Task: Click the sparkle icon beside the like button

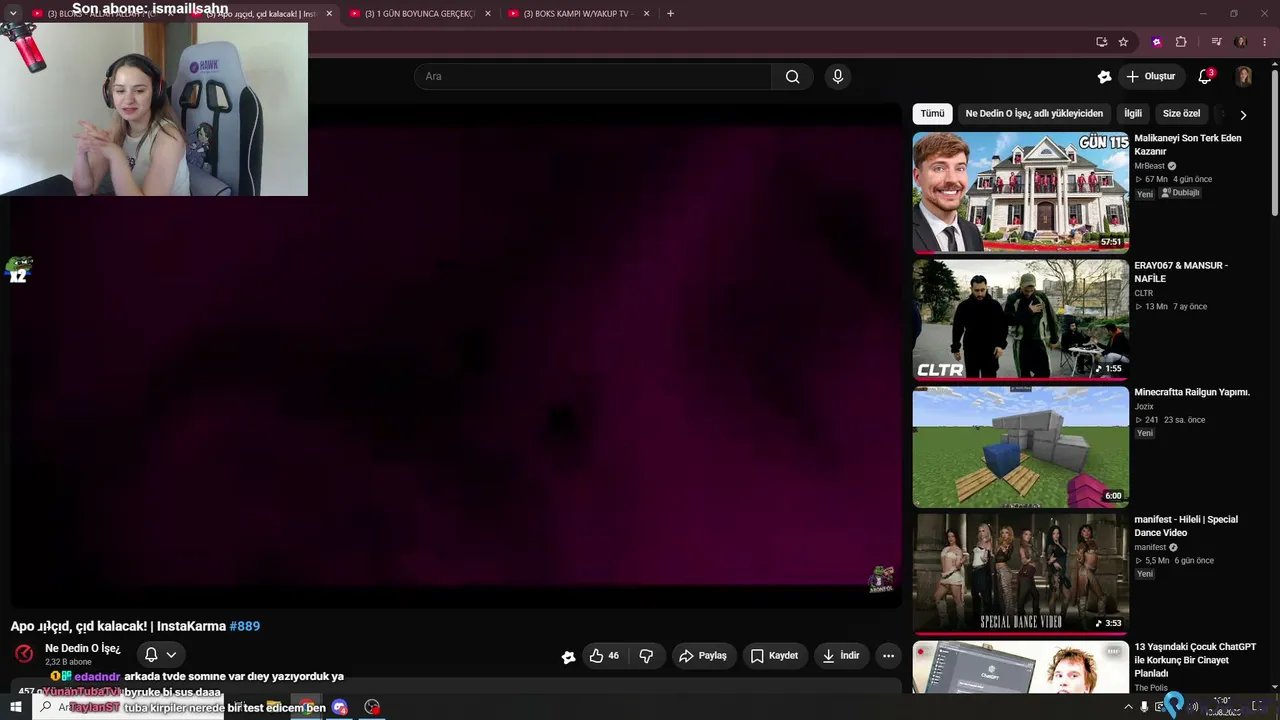Action: pyautogui.click(x=568, y=657)
